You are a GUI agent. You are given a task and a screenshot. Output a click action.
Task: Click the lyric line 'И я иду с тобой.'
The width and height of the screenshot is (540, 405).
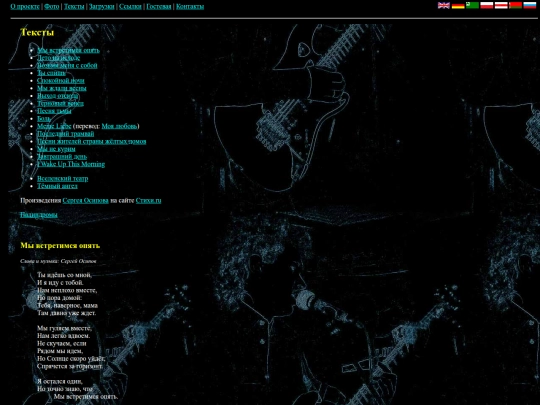[x=60, y=283]
